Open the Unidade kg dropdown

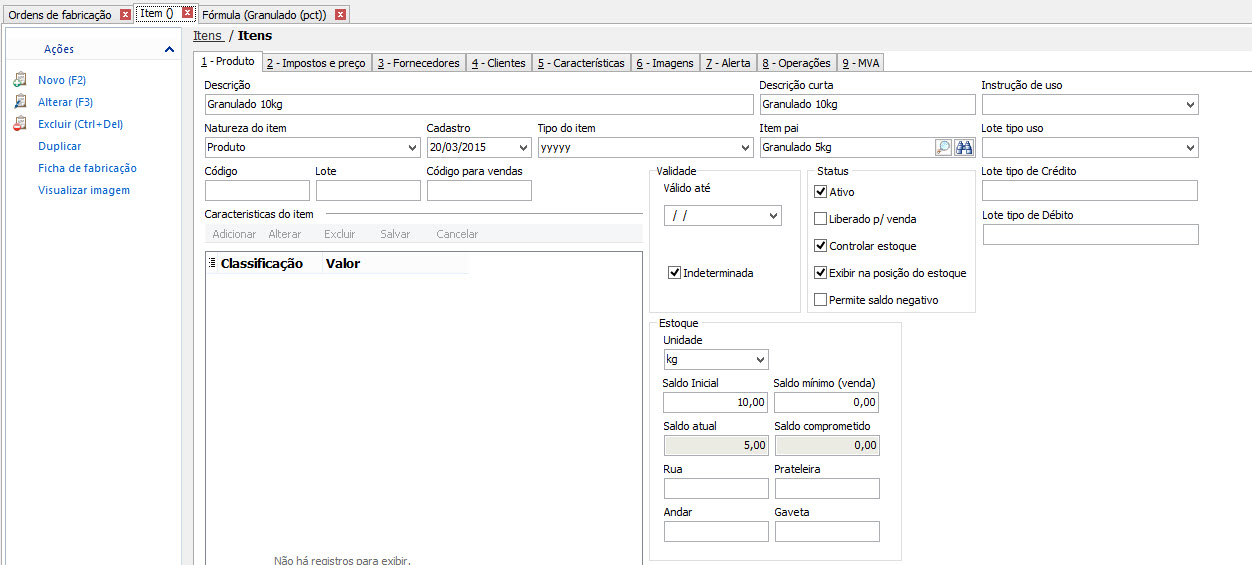coord(760,360)
